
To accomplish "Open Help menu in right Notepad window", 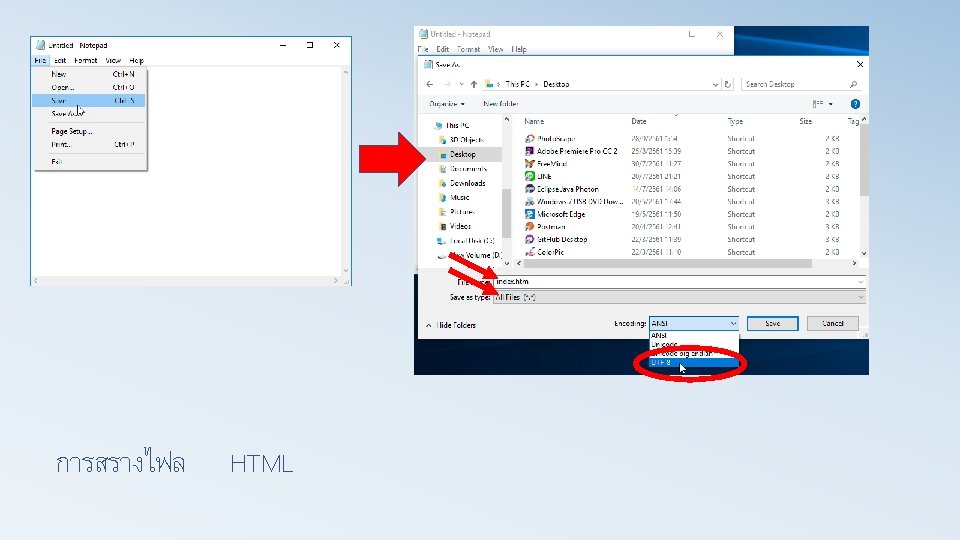I will point(519,50).
